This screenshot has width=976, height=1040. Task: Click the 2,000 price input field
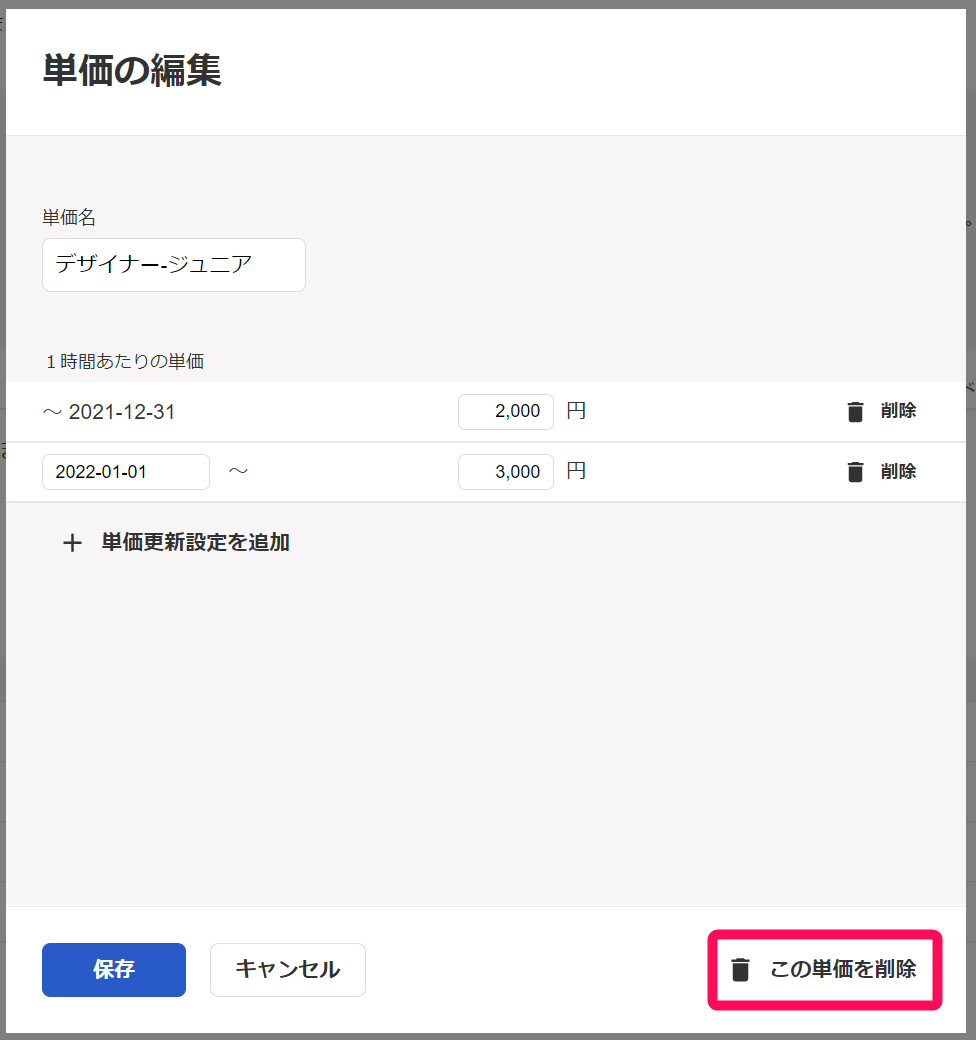pyautogui.click(x=506, y=411)
